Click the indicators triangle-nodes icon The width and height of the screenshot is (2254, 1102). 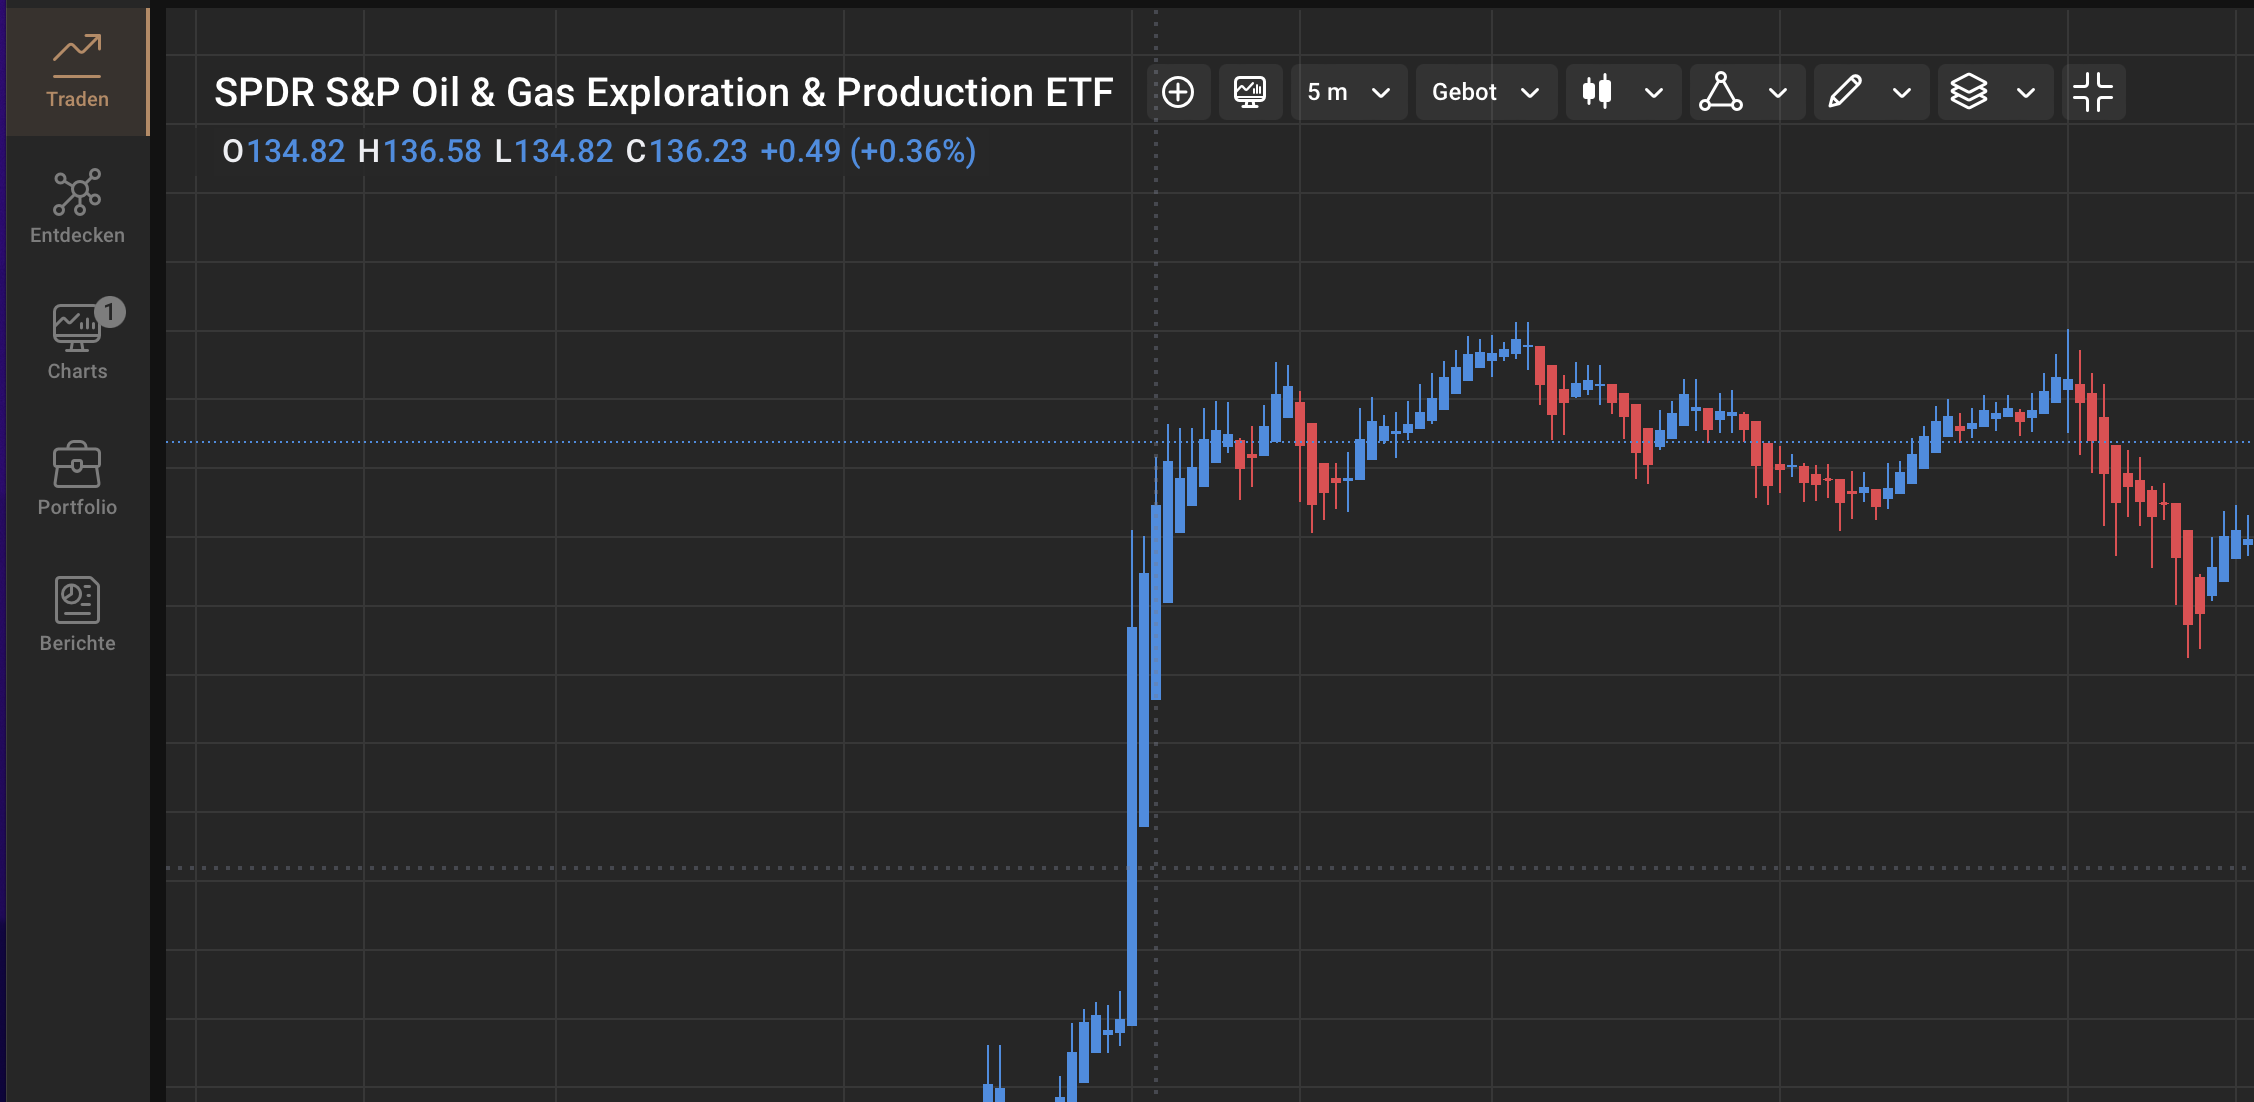(x=1721, y=92)
